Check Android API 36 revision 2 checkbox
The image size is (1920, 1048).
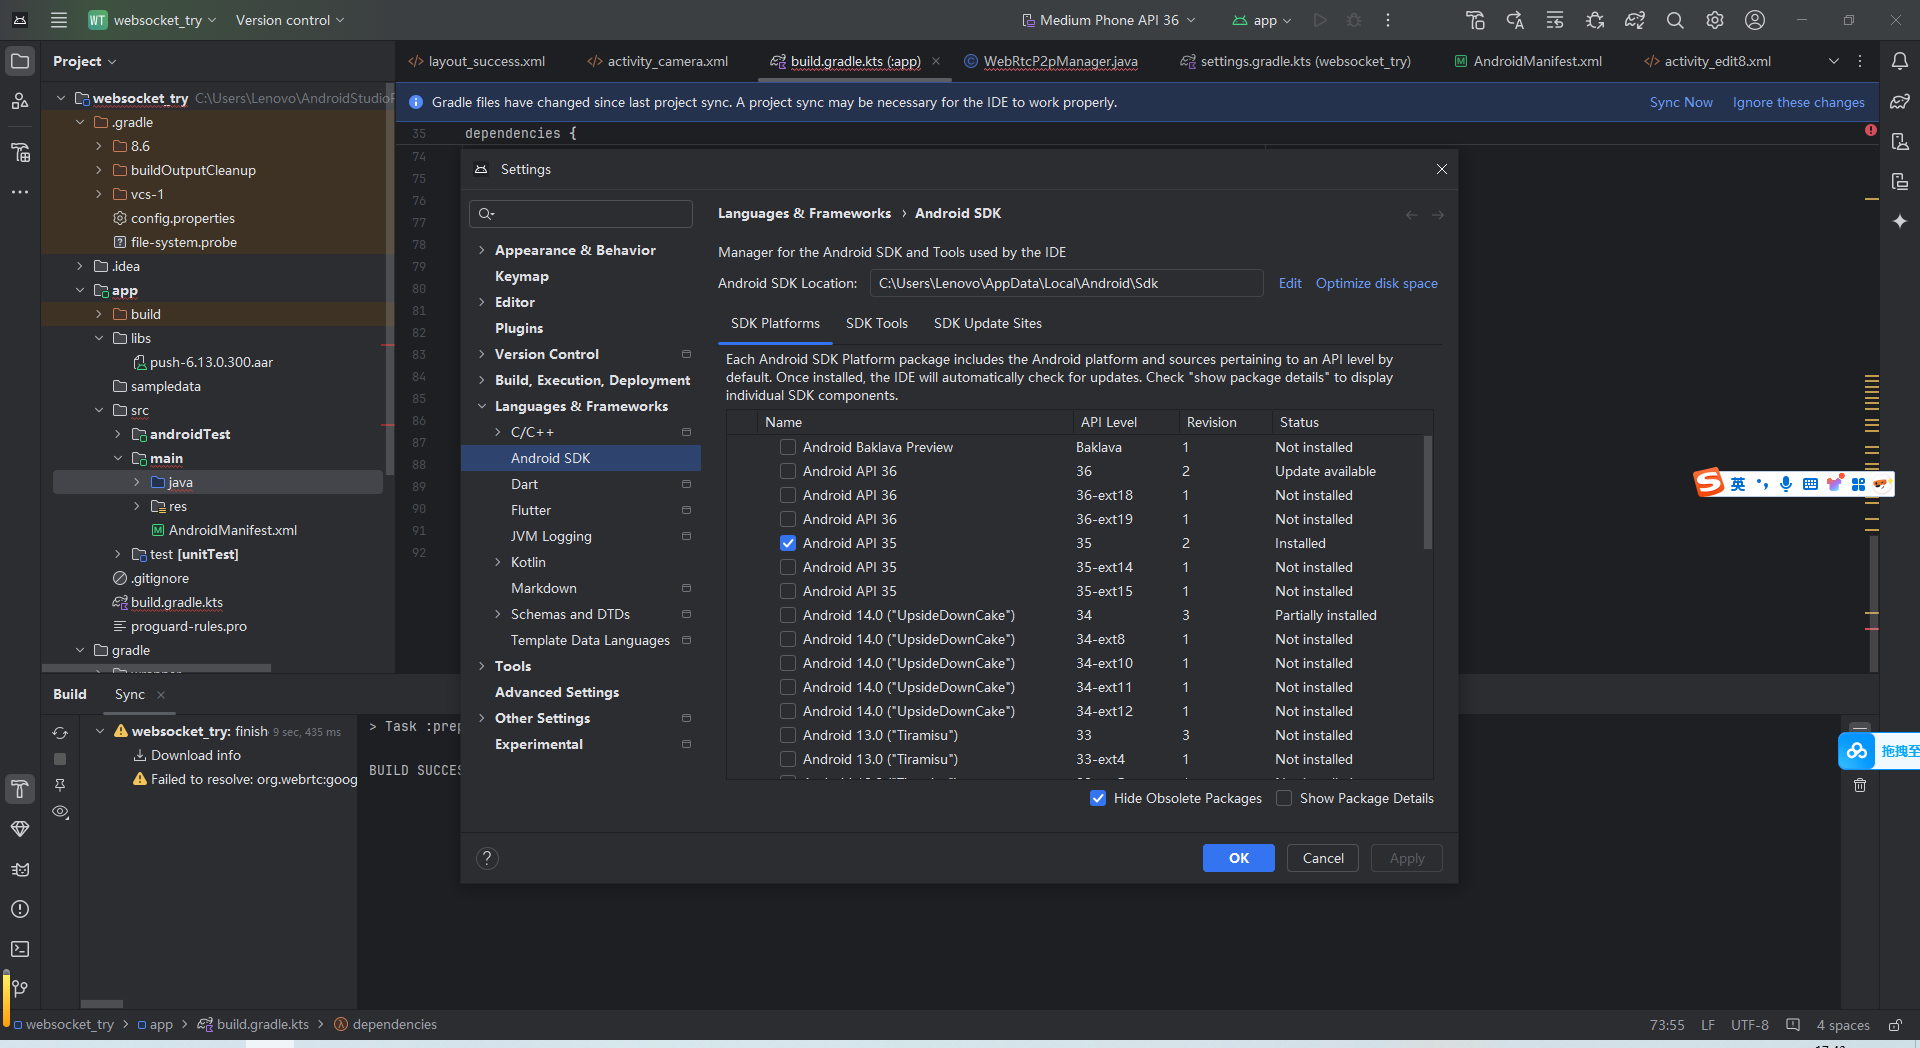pyautogui.click(x=788, y=471)
